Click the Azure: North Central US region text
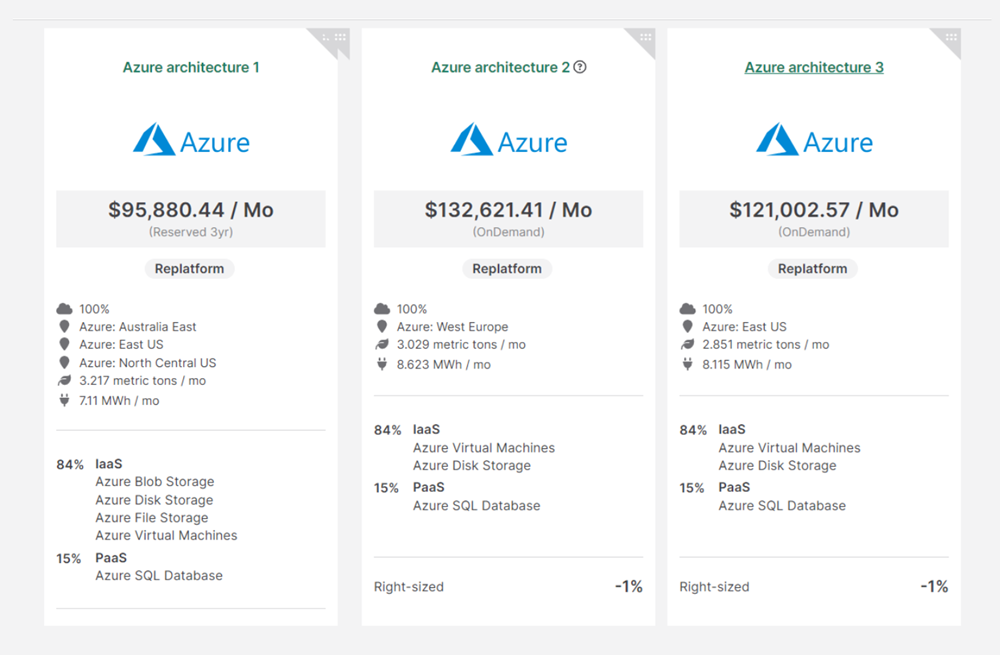 click(148, 363)
